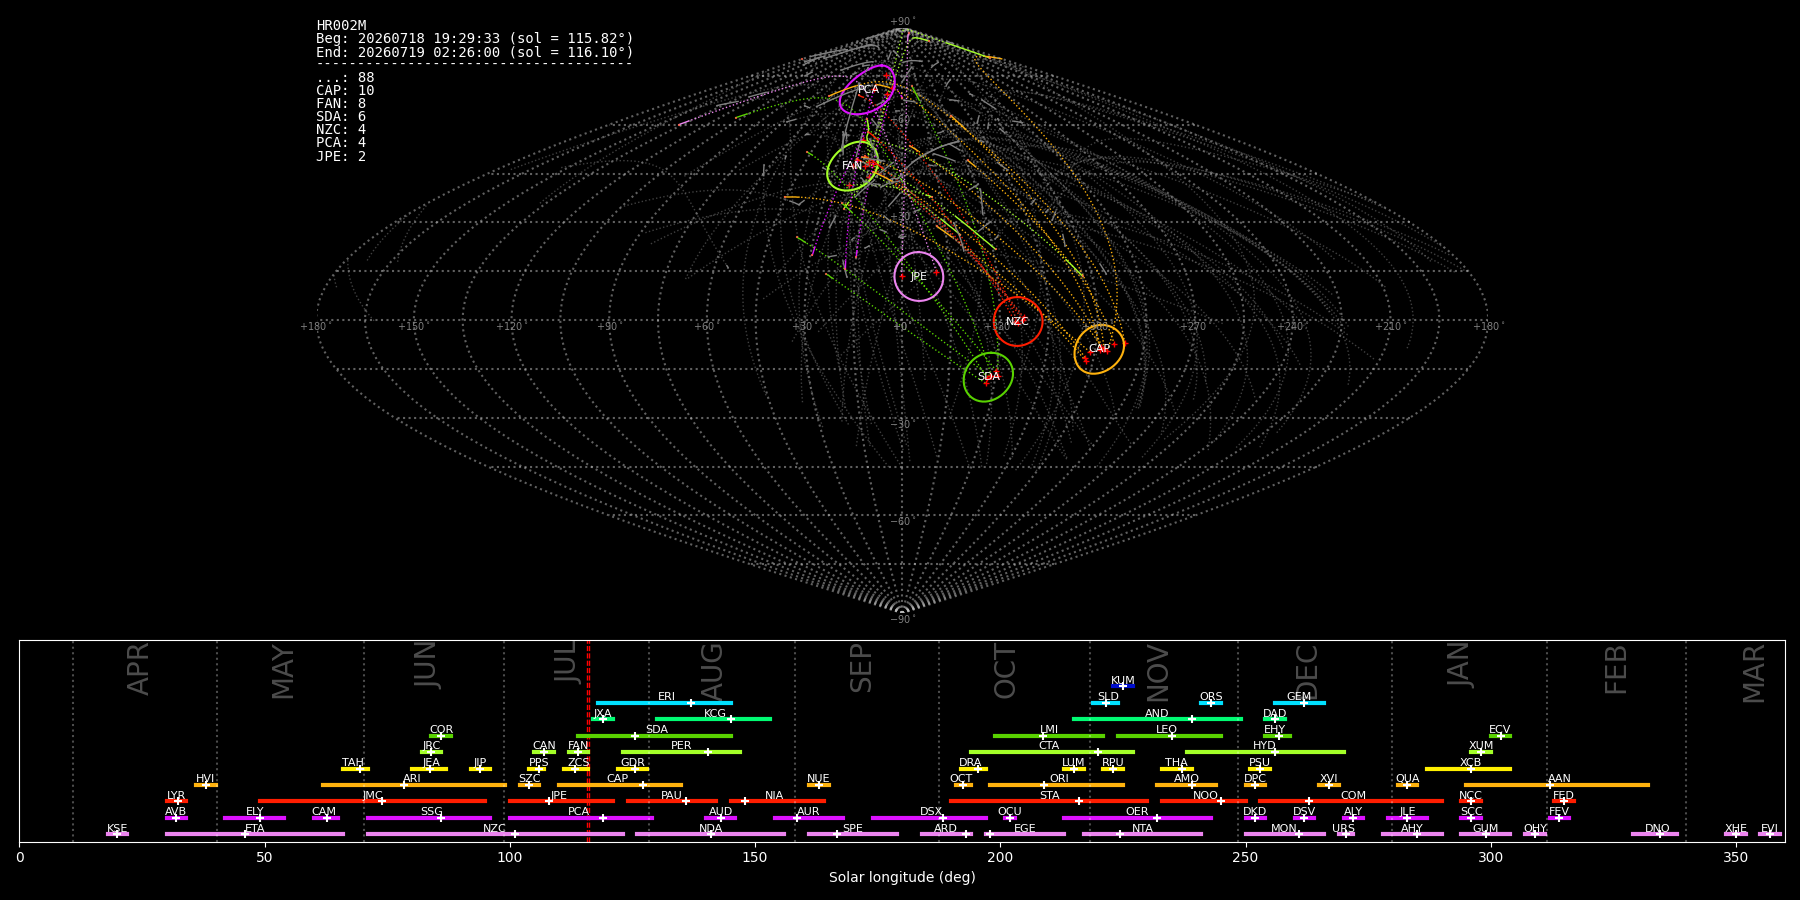This screenshot has width=1800, height=900.
Task: Click the red NZC radiant circle
Action: point(1018,322)
